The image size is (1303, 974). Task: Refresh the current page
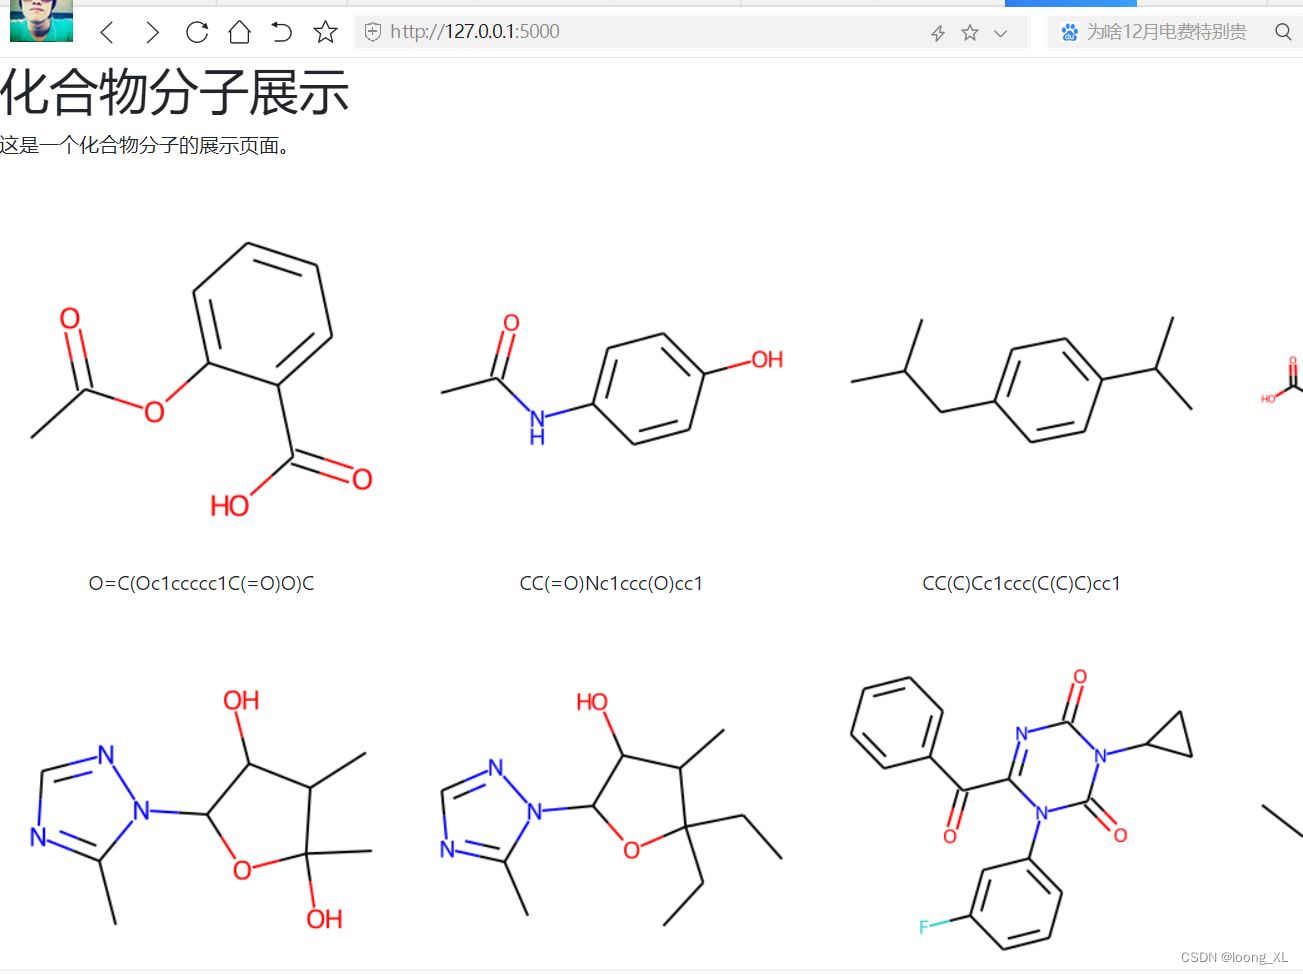[196, 32]
